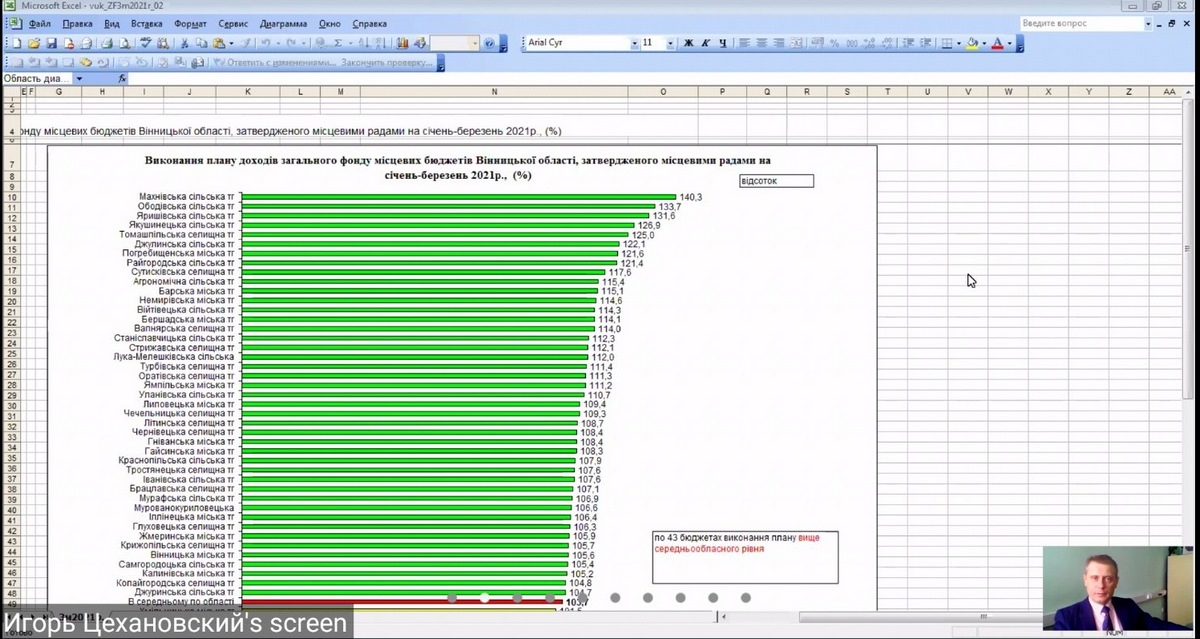Select the відсоток legend box in chart
The width and height of the screenshot is (1200, 639).
pyautogui.click(x=775, y=181)
